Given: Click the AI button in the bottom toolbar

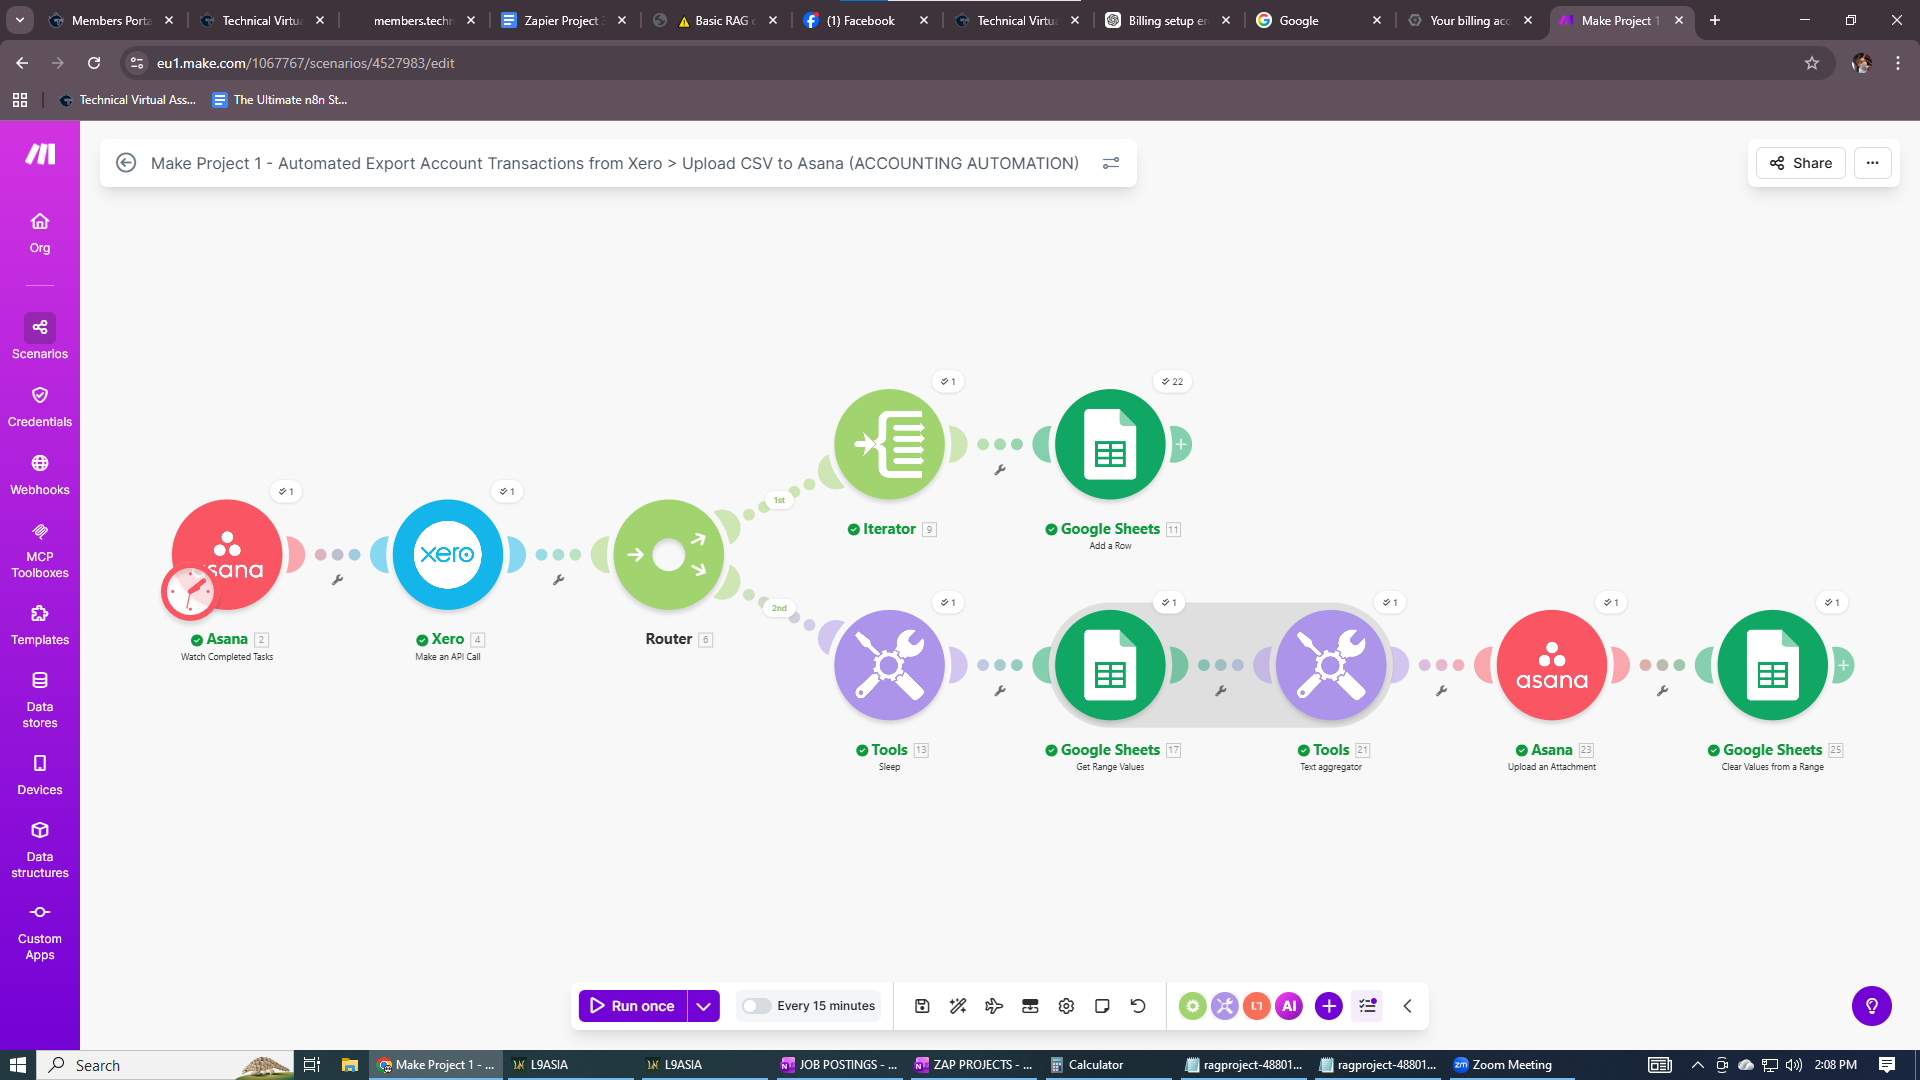Looking at the screenshot, I should [1289, 1006].
